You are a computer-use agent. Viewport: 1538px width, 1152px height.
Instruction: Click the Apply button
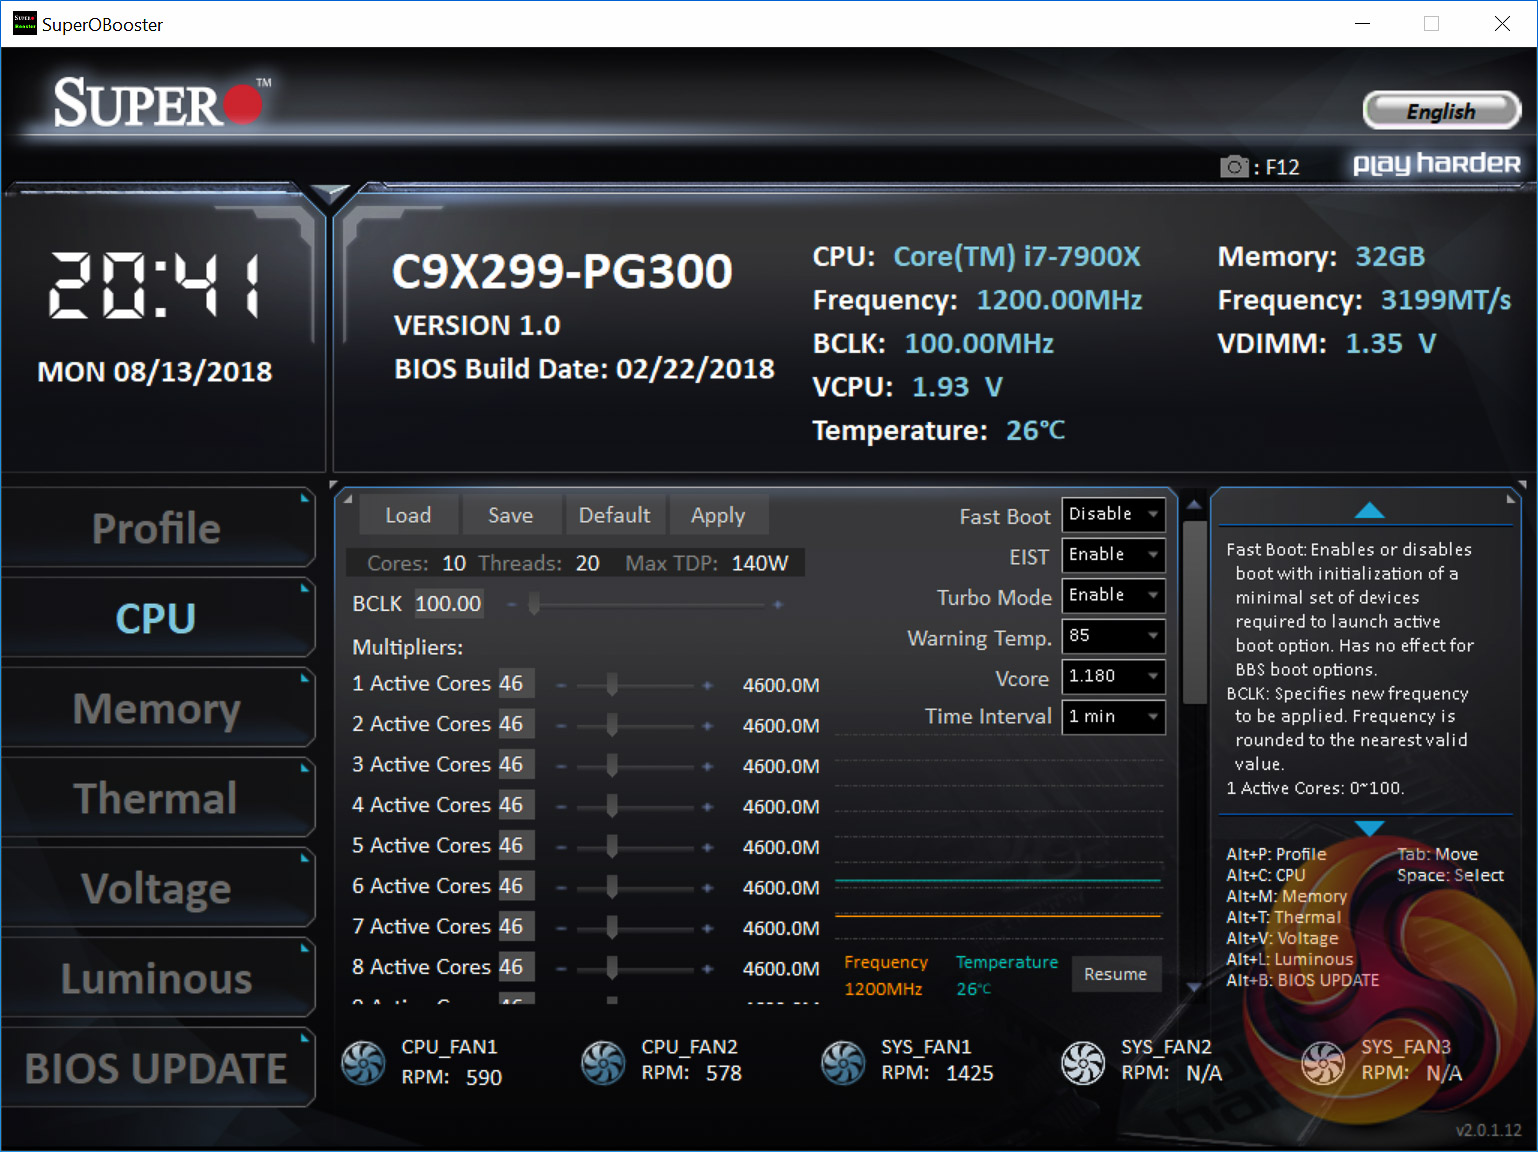(x=718, y=515)
